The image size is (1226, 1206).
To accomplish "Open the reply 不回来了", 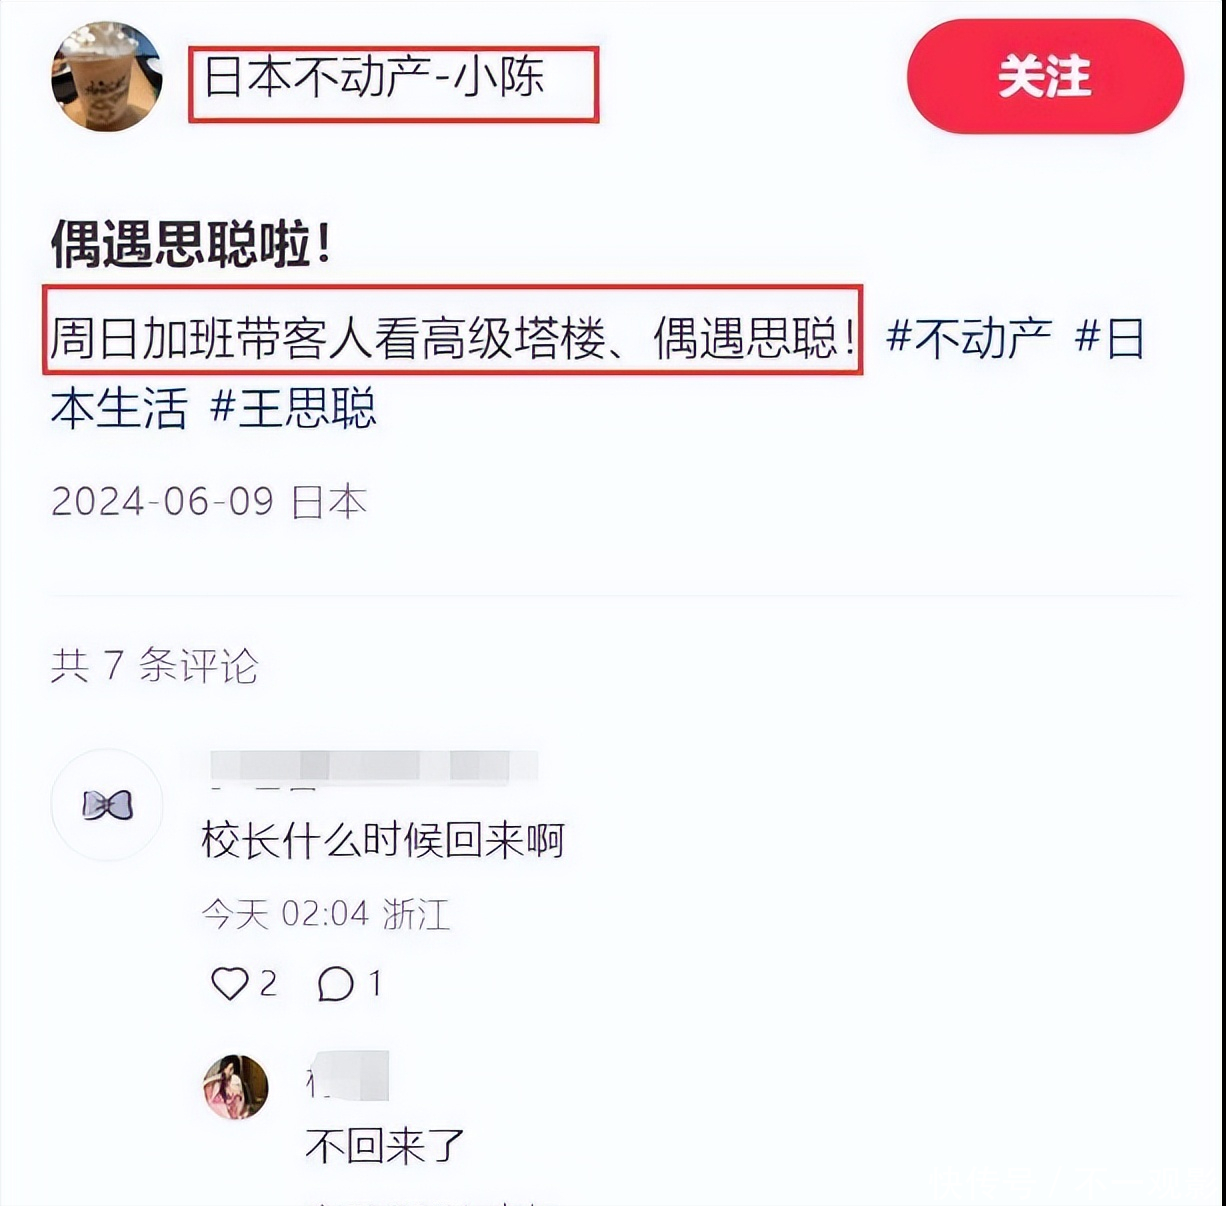I will pos(385,1146).
